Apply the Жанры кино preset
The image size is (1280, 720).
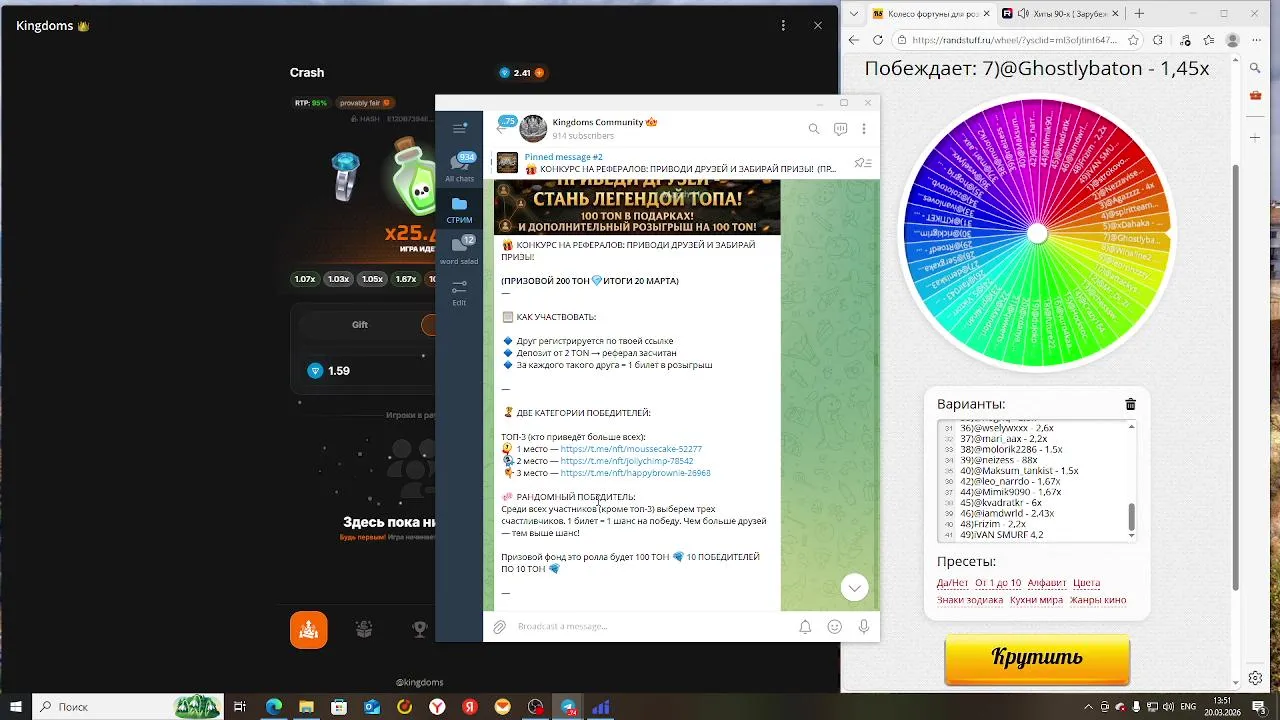[1098, 600]
